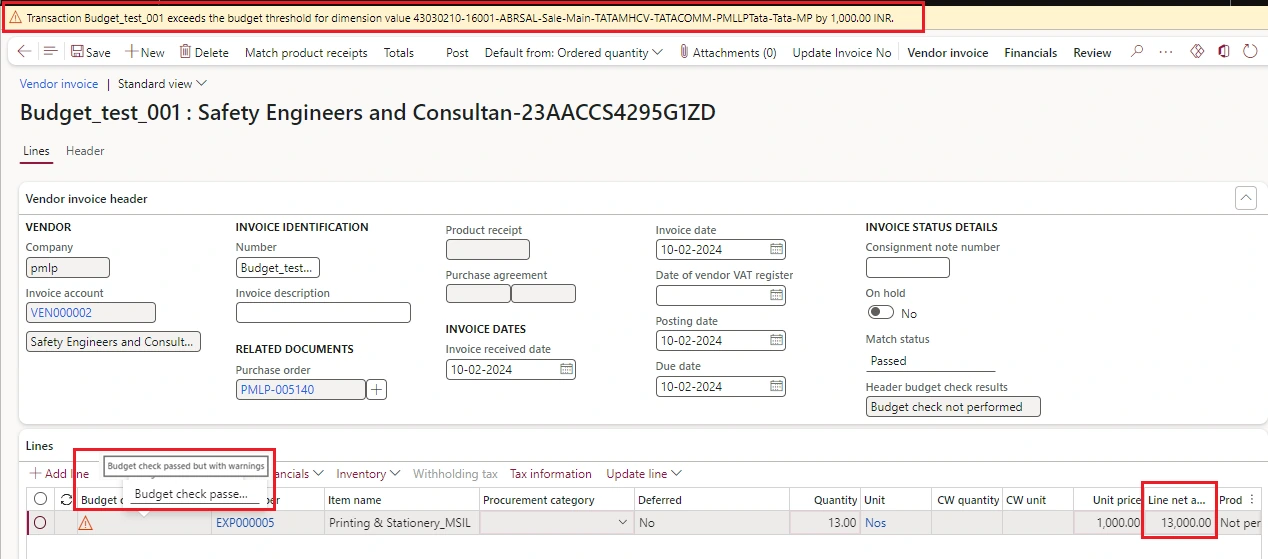Save the vendor invoice

pyautogui.click(x=90, y=52)
